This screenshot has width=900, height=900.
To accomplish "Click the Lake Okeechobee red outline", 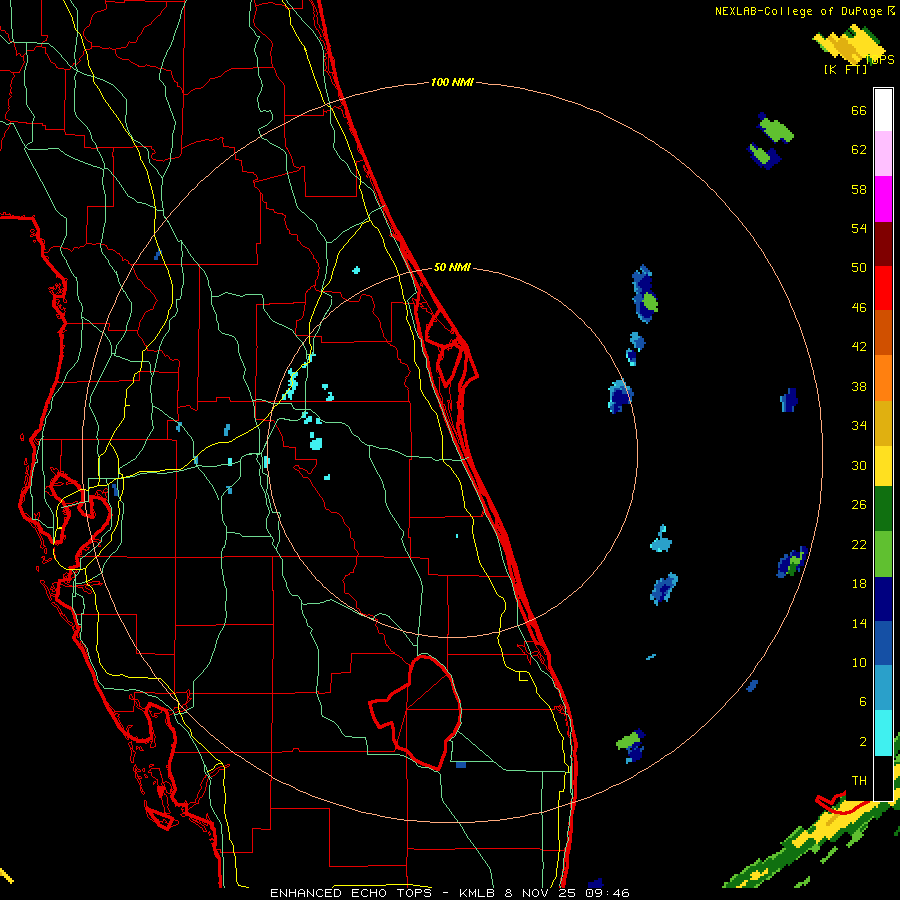I will 416,712.
